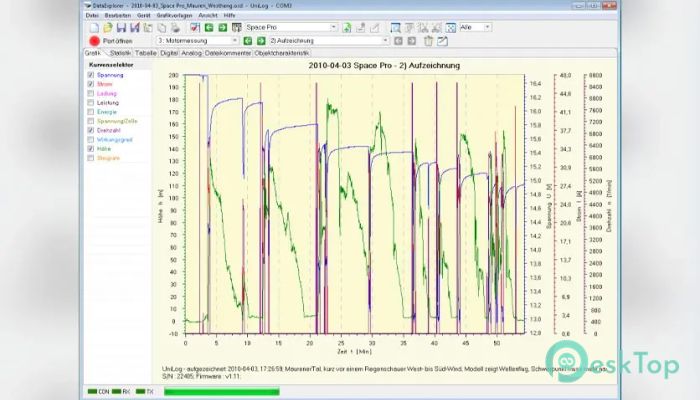This screenshot has width=700, height=400.
Task: Switch to next device with green right arrow
Action: (222, 28)
